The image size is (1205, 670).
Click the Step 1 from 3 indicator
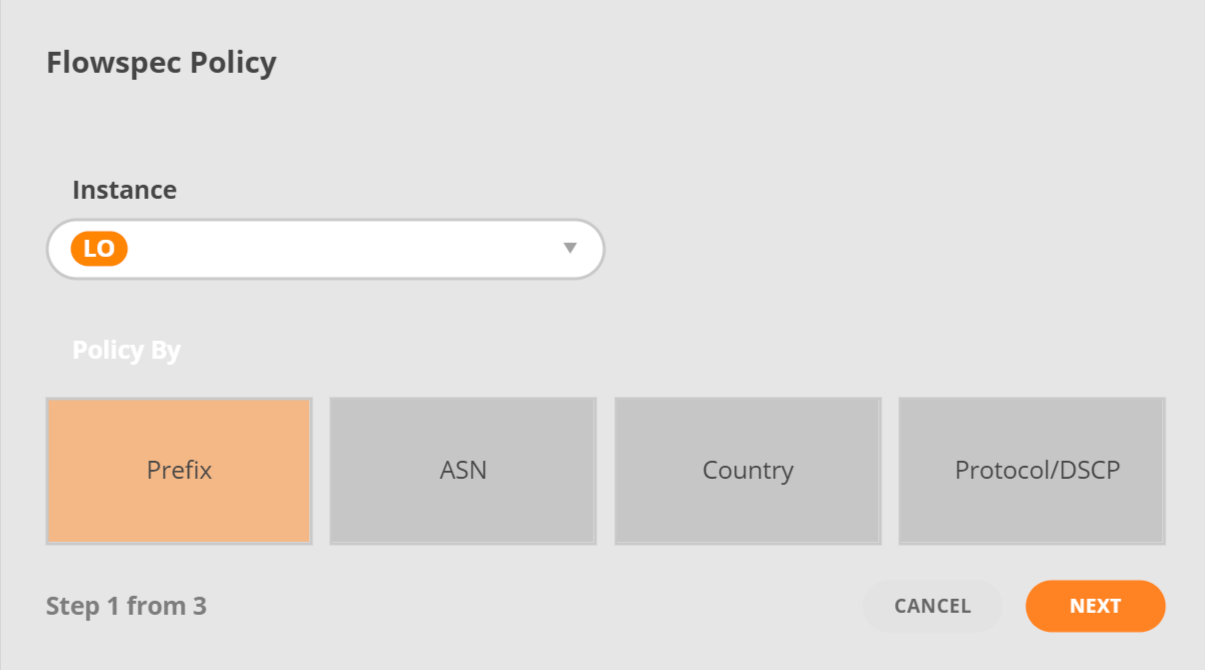[x=126, y=606]
